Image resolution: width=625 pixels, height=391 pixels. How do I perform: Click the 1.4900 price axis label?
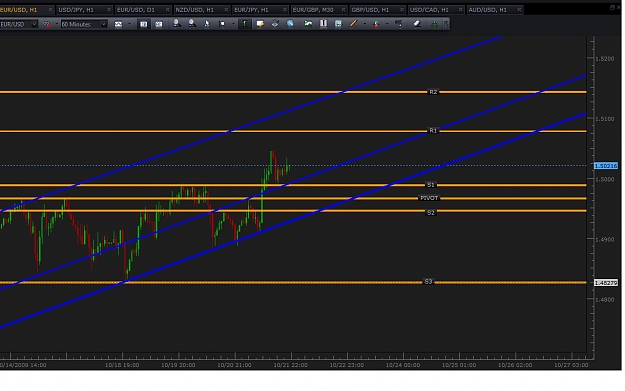point(605,240)
